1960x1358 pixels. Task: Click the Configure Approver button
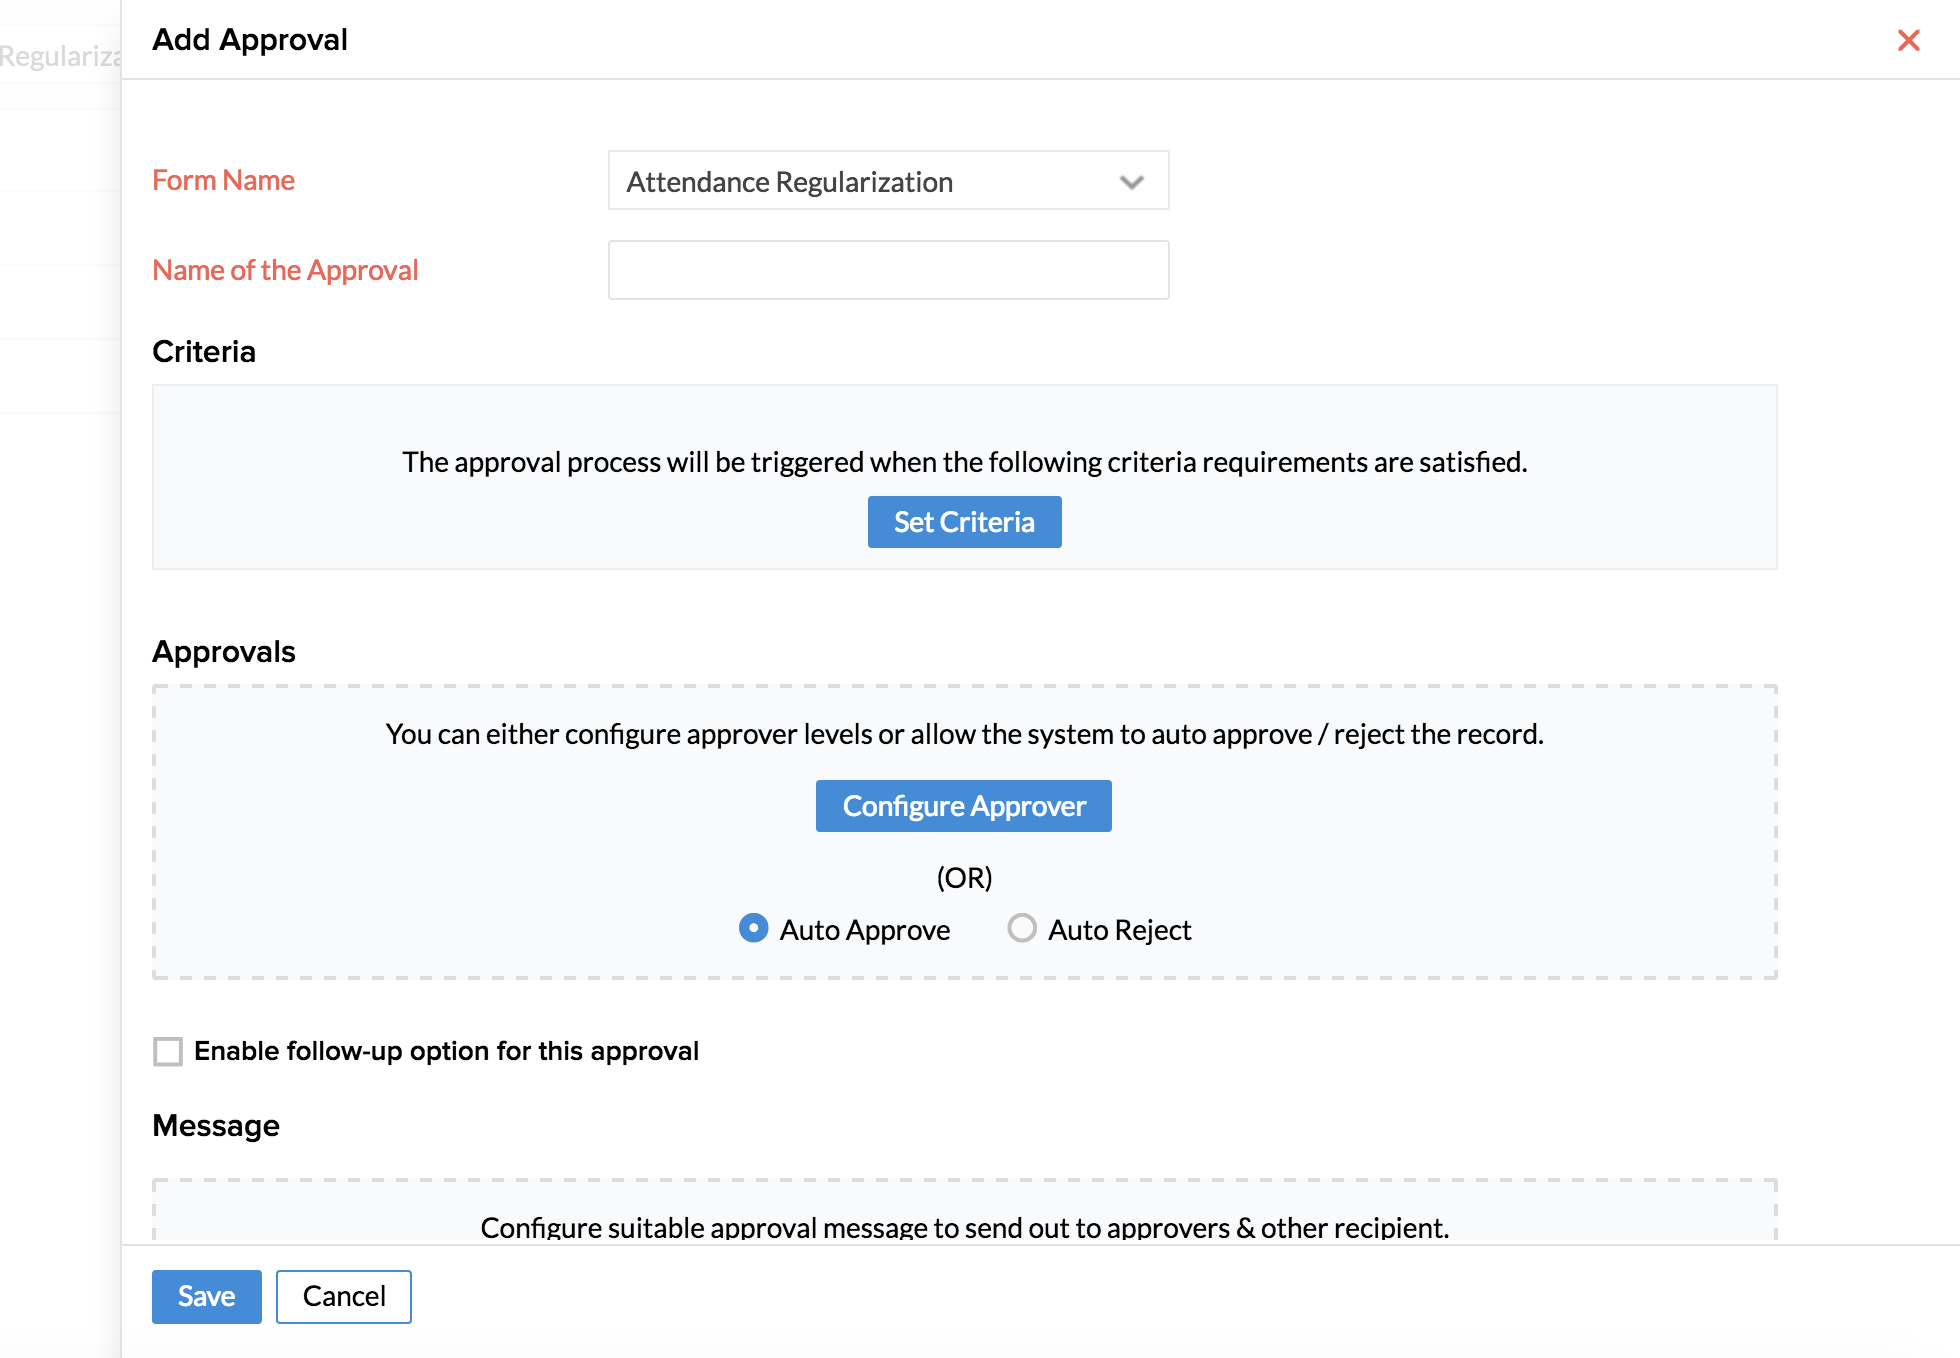point(963,806)
